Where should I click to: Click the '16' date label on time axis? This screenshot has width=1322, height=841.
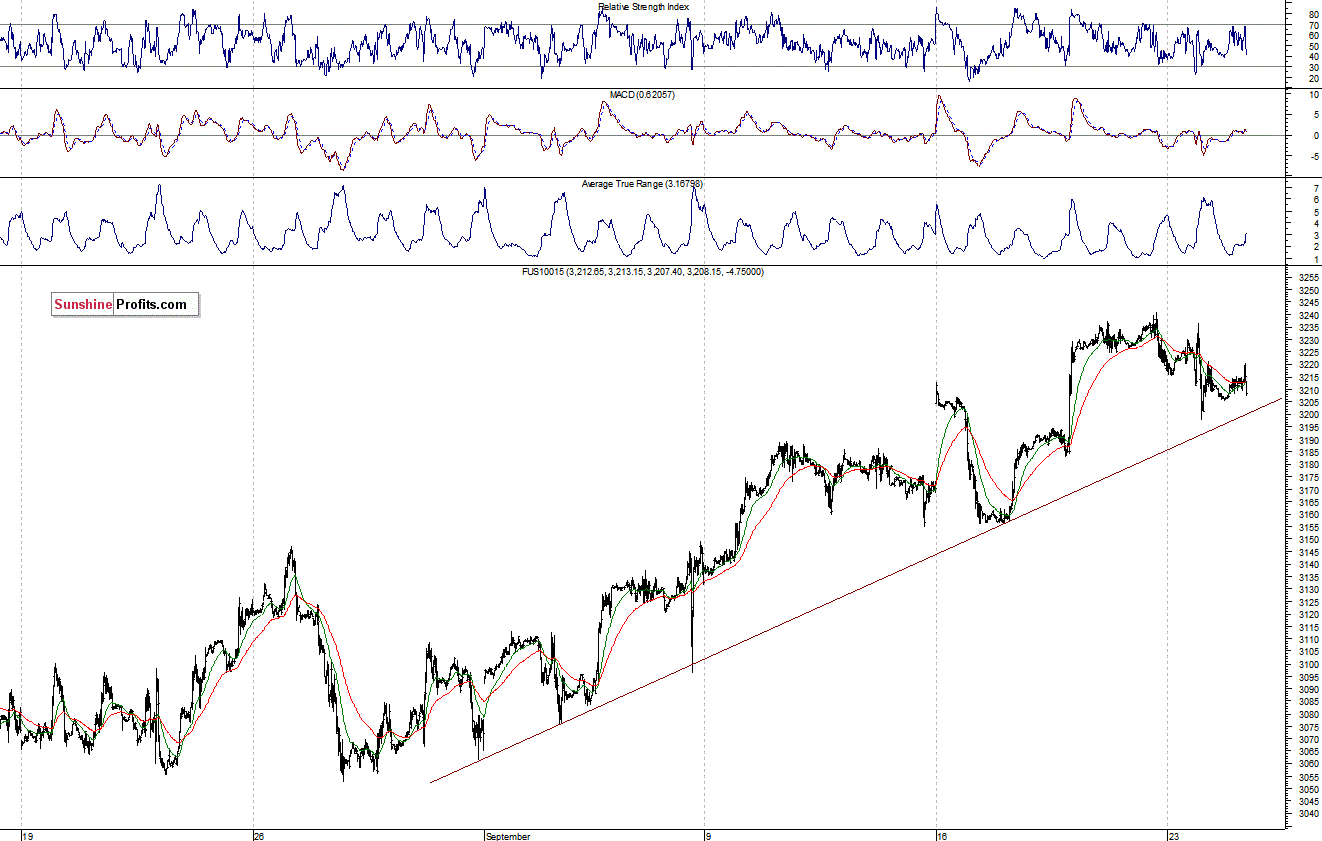(x=943, y=836)
